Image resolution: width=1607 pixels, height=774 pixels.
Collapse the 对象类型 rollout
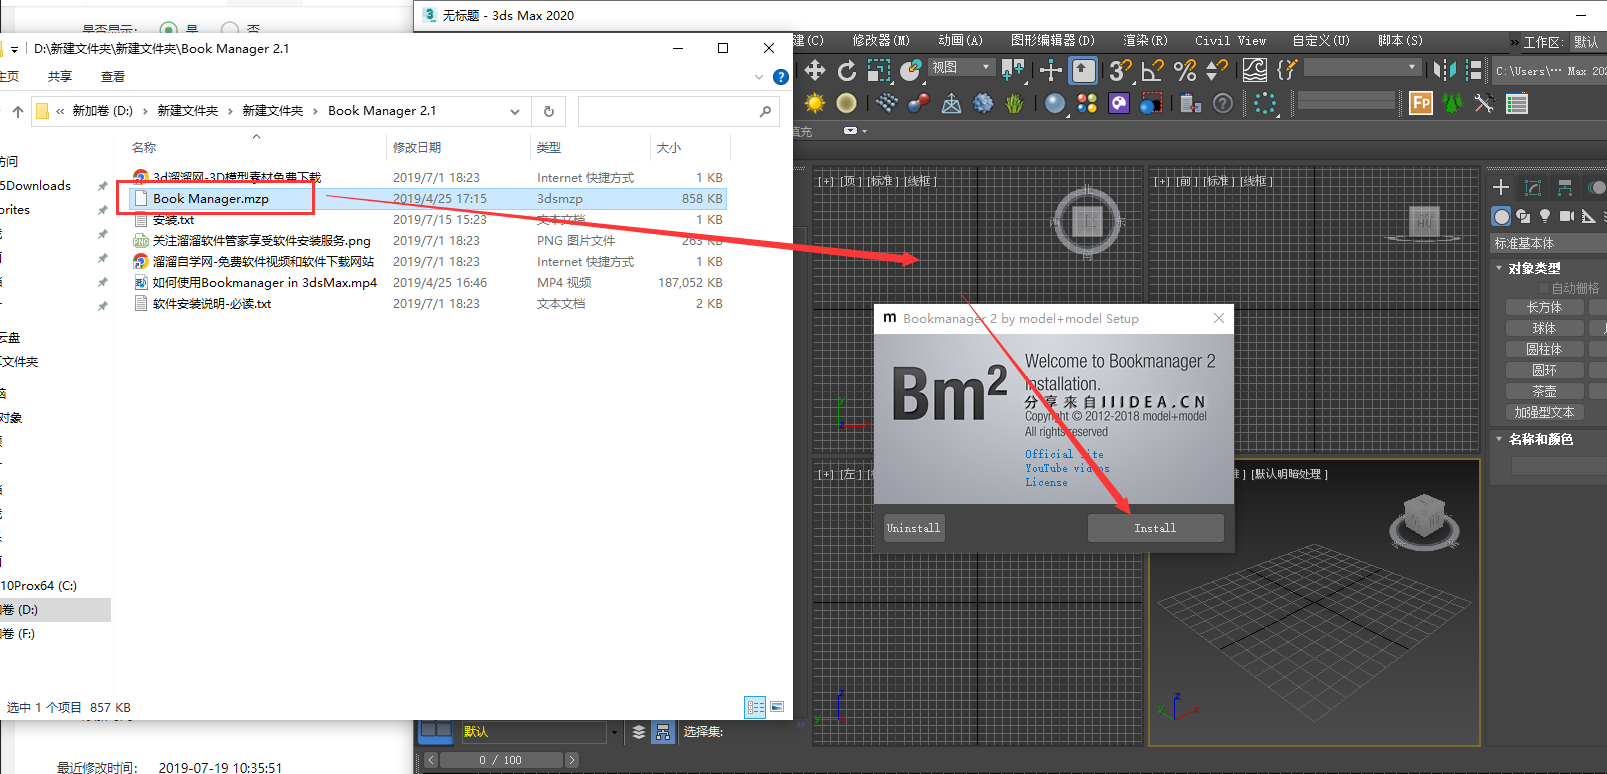point(1499,268)
